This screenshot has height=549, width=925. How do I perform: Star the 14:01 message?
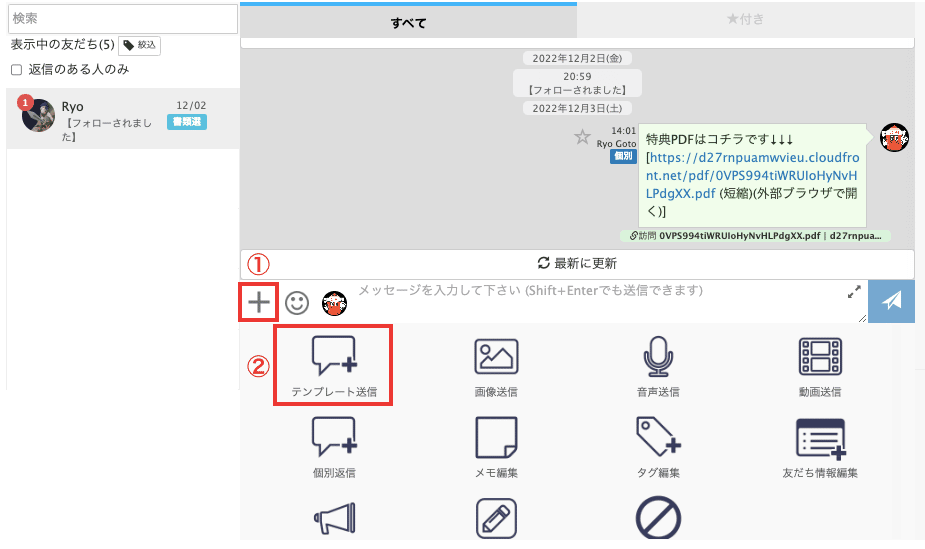tap(582, 137)
